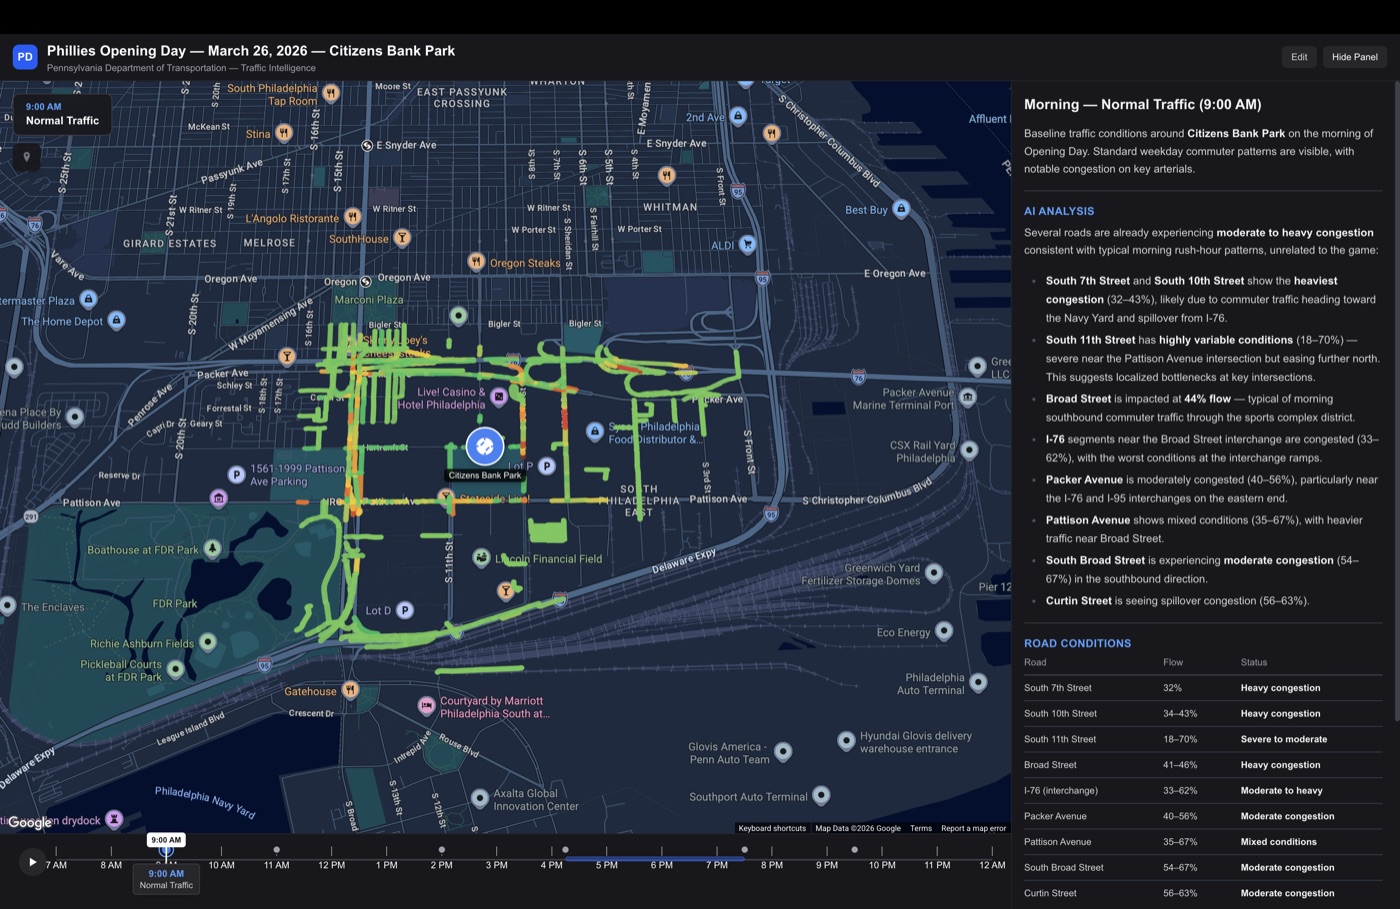Select the Boathouse at FDR Park pin

click(x=212, y=549)
